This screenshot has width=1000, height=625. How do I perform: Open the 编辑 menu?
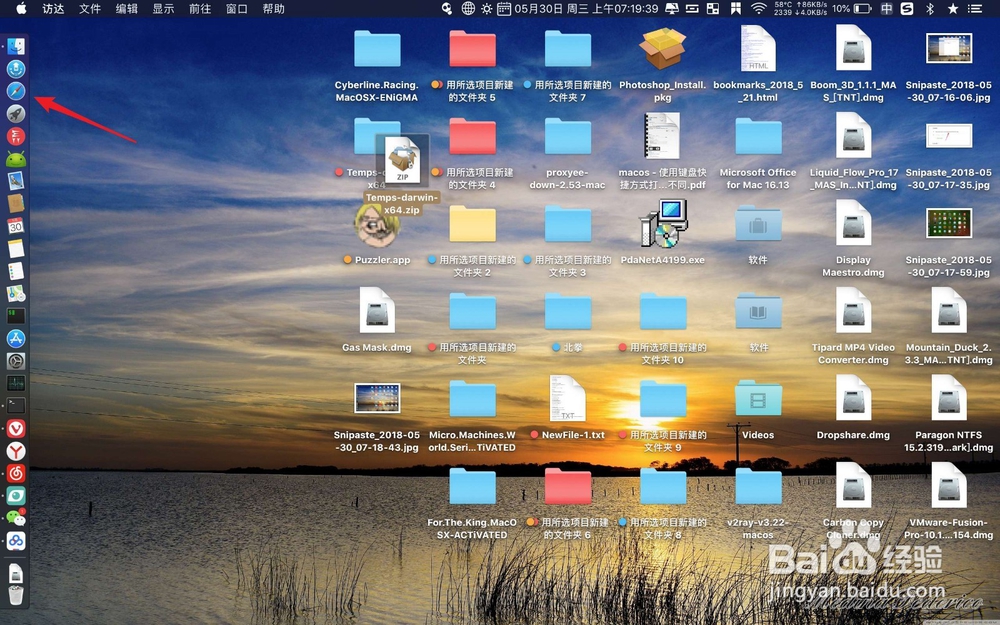127,8
